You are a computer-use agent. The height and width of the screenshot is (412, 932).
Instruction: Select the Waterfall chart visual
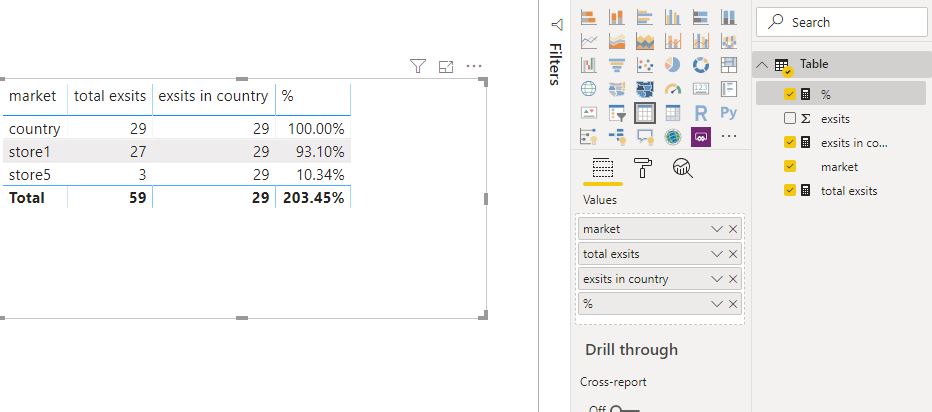[588, 65]
